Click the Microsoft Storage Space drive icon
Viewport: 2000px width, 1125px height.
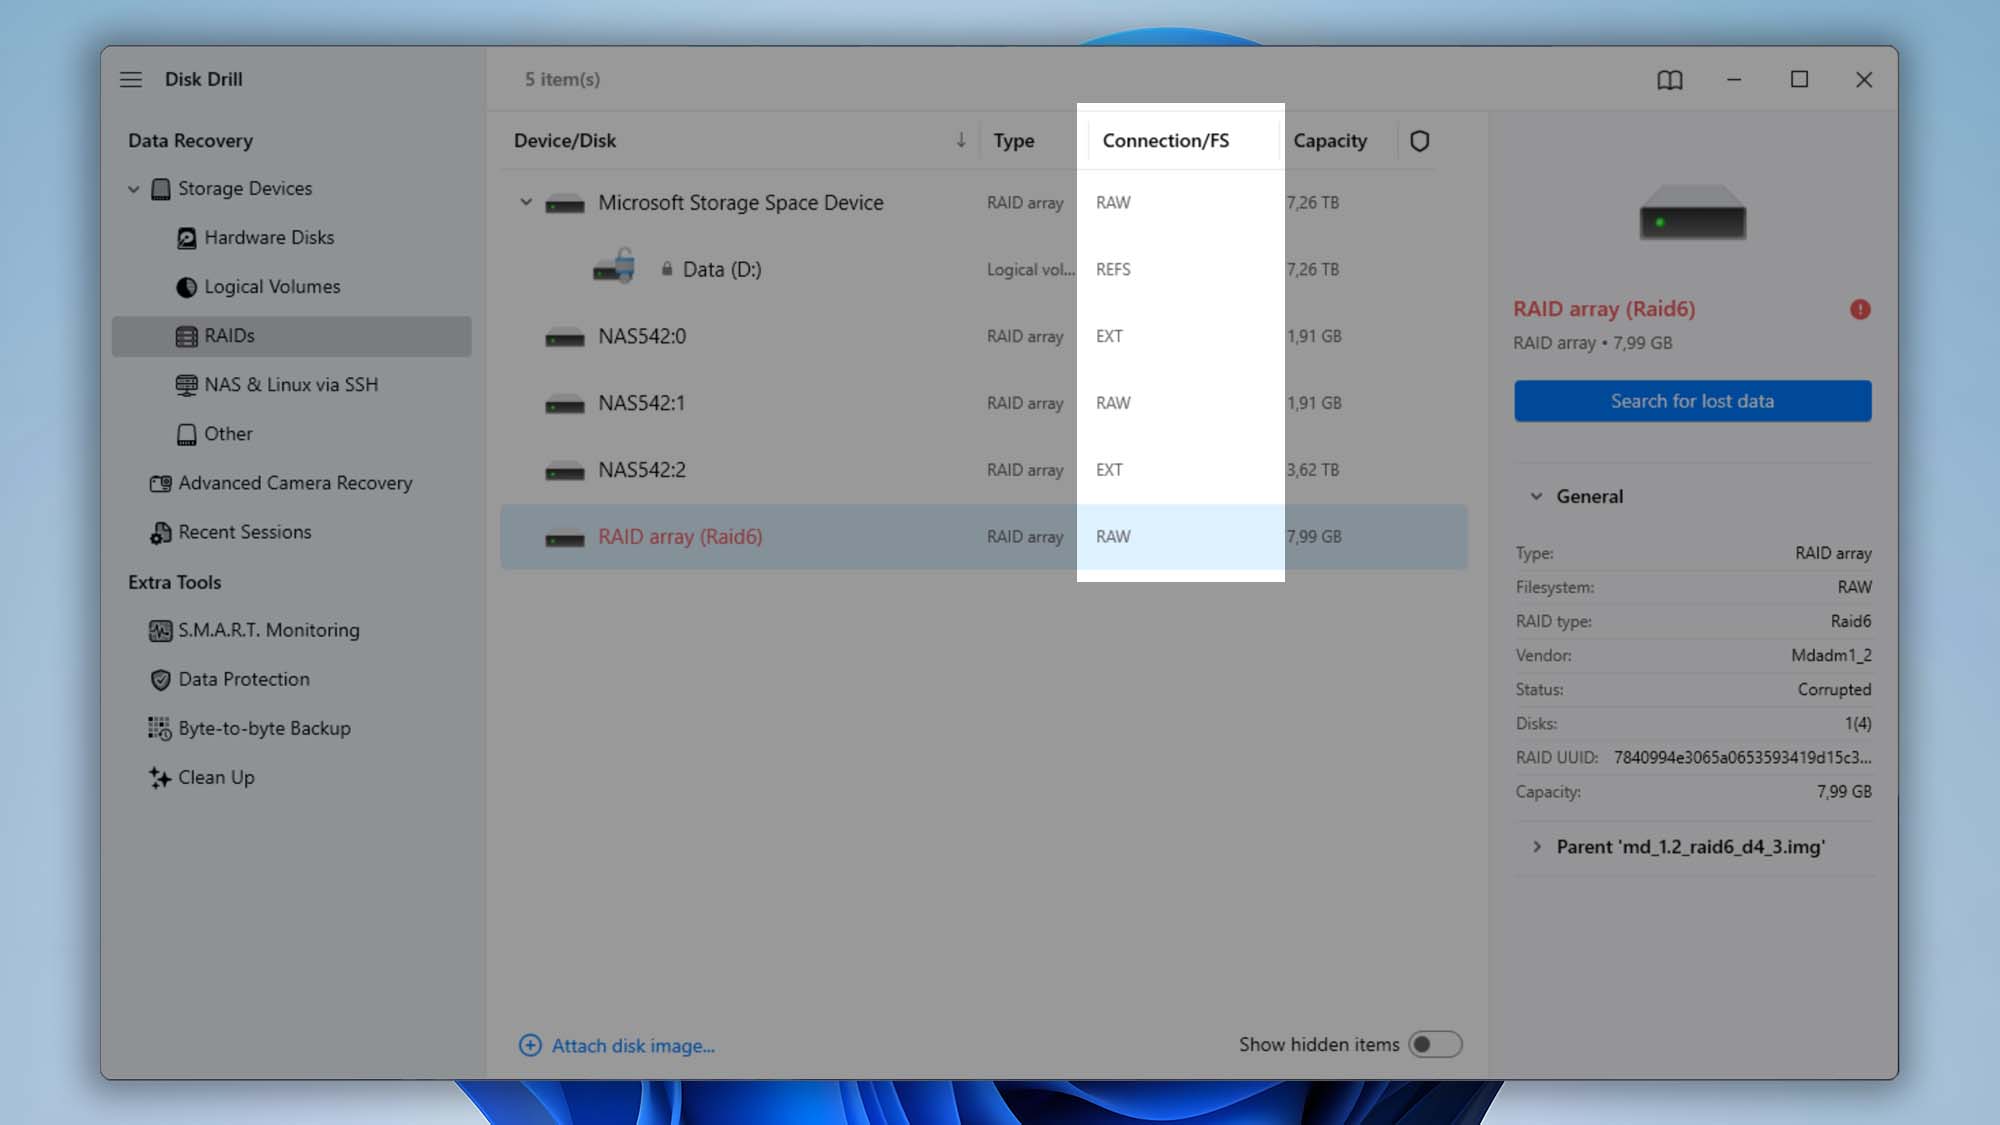pyautogui.click(x=565, y=204)
